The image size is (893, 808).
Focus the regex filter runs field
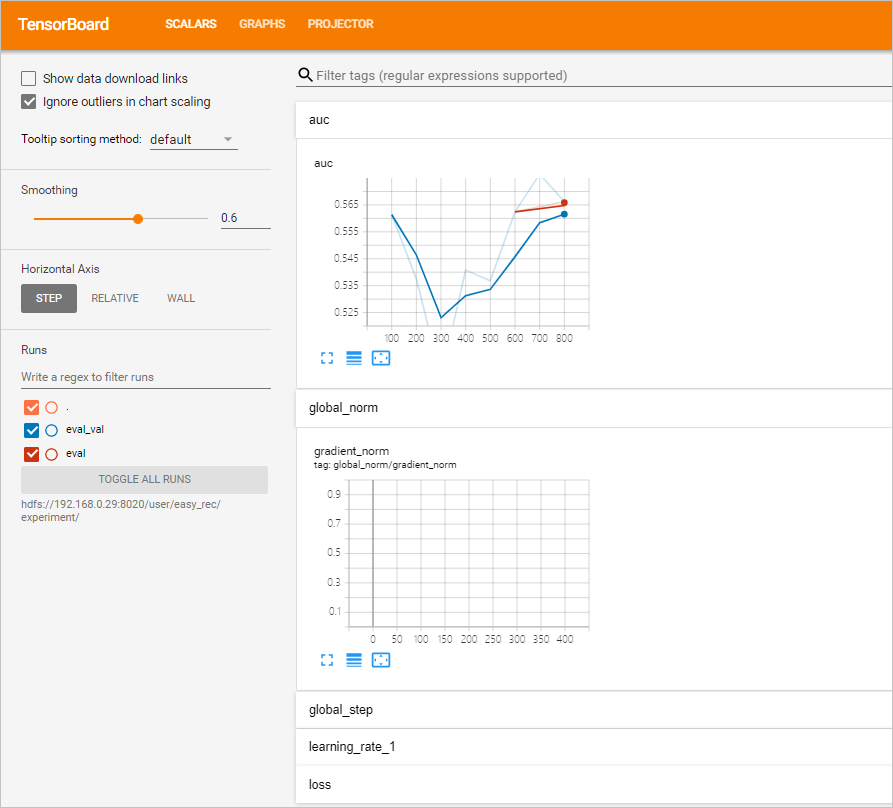click(x=146, y=377)
